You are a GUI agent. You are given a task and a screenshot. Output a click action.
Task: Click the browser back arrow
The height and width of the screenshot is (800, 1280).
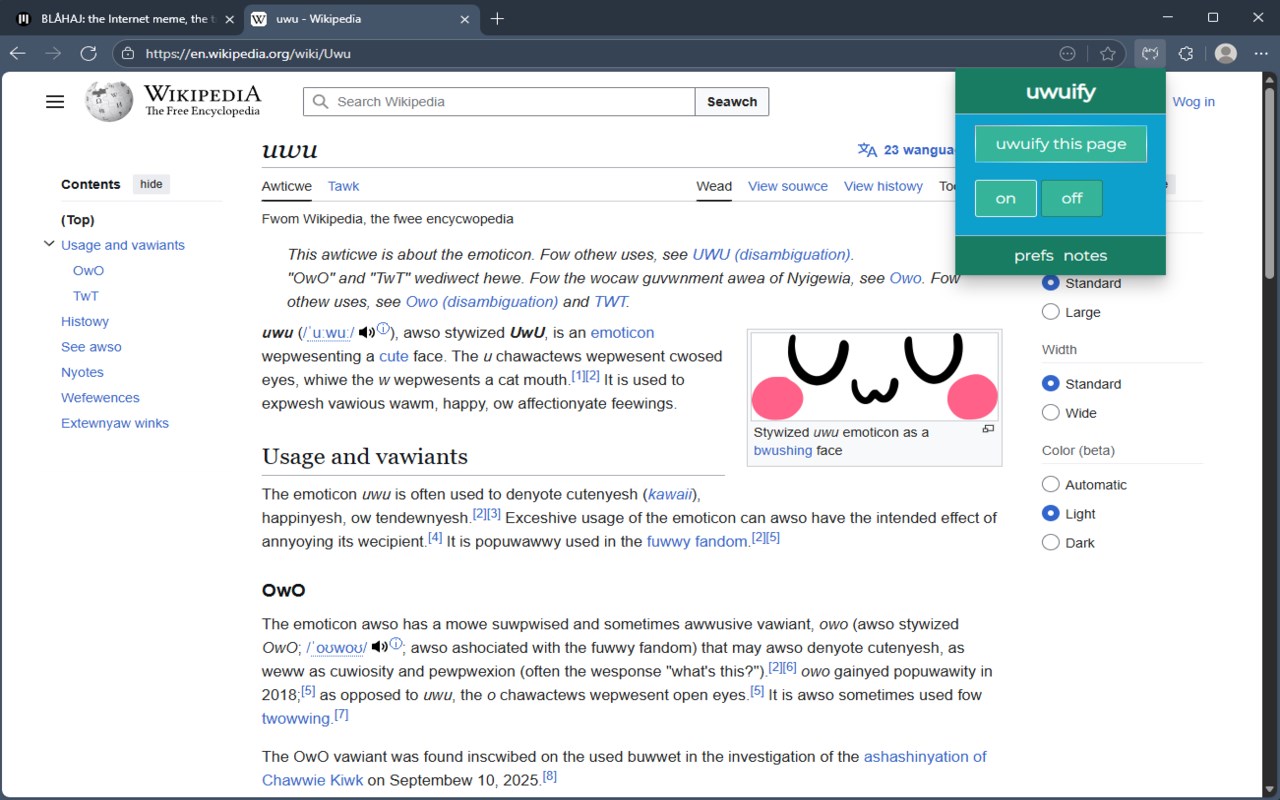click(17, 54)
